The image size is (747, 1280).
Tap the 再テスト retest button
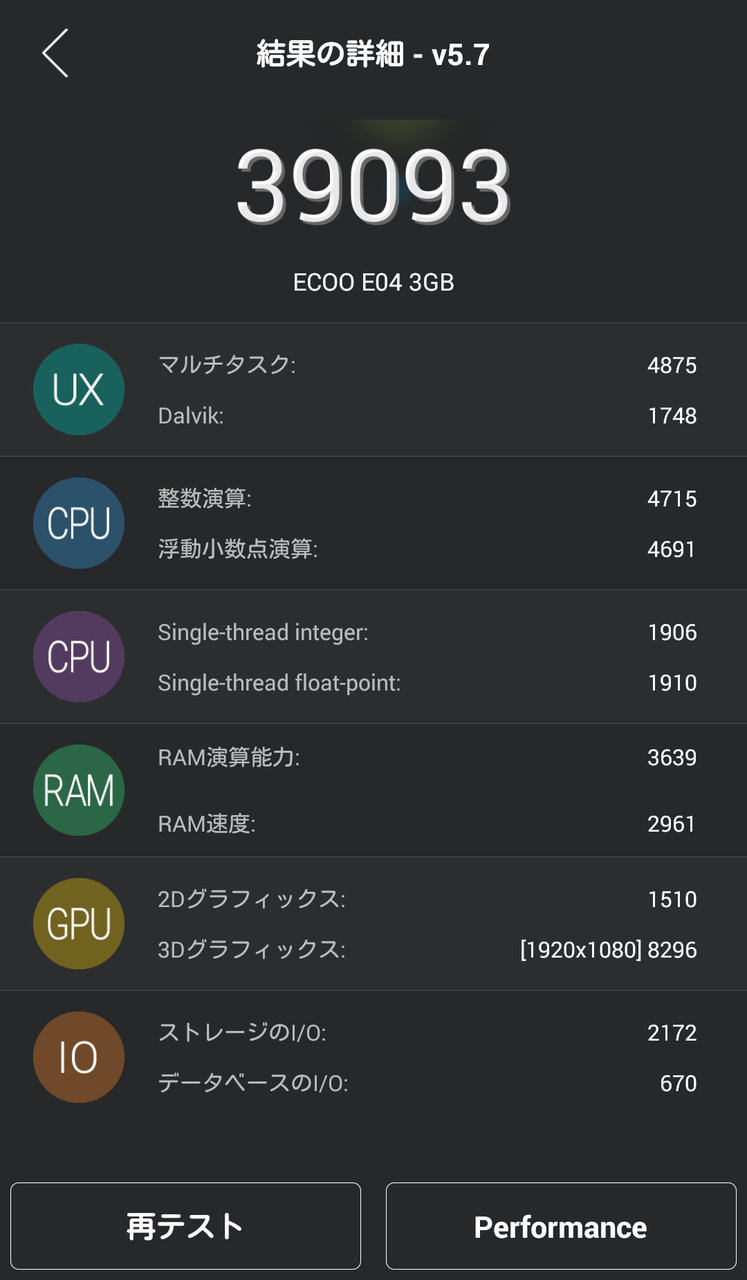[x=186, y=1226]
